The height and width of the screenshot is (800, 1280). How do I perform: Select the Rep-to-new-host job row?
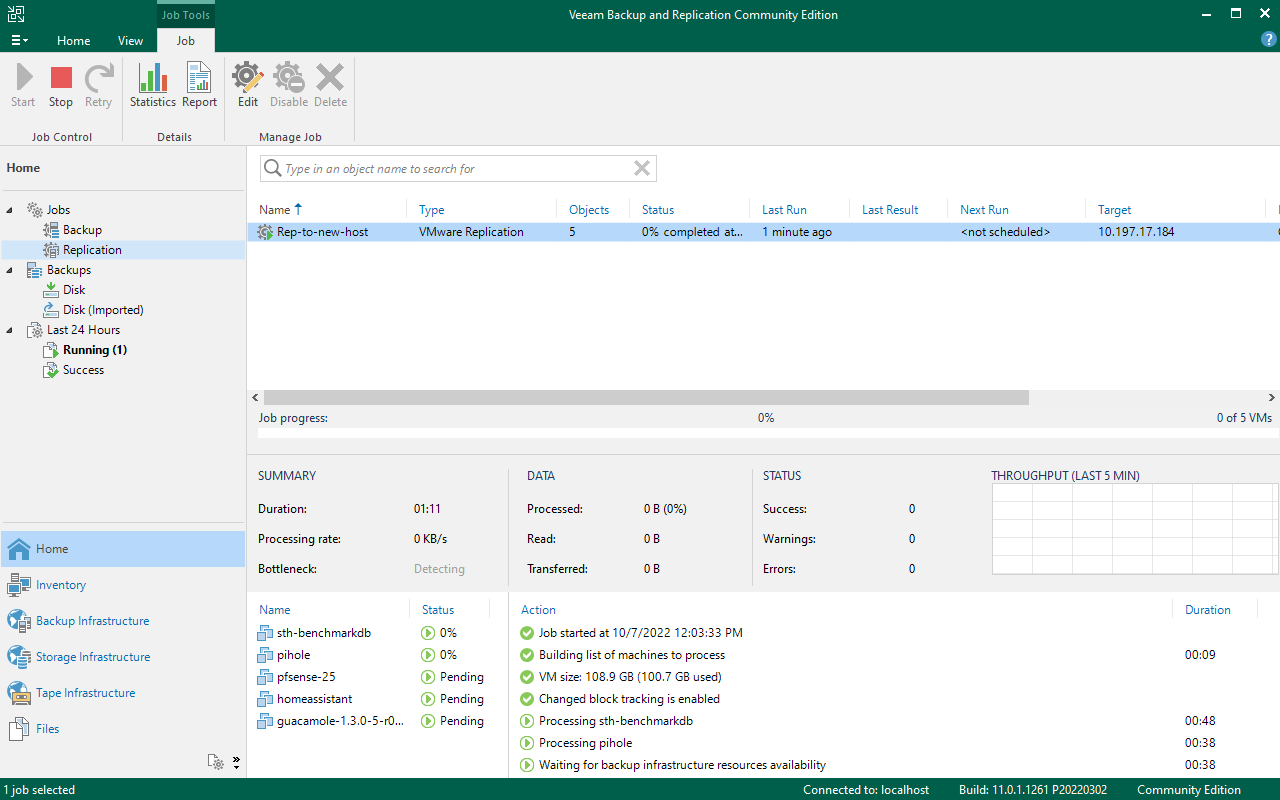click(x=322, y=232)
